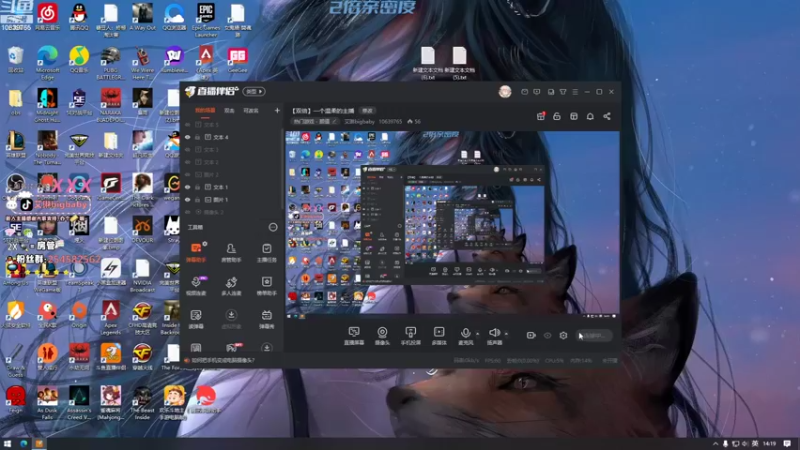Toggle visibility eye for 文本 4 source
Screen dimensions: 800x450
[x=188, y=137]
